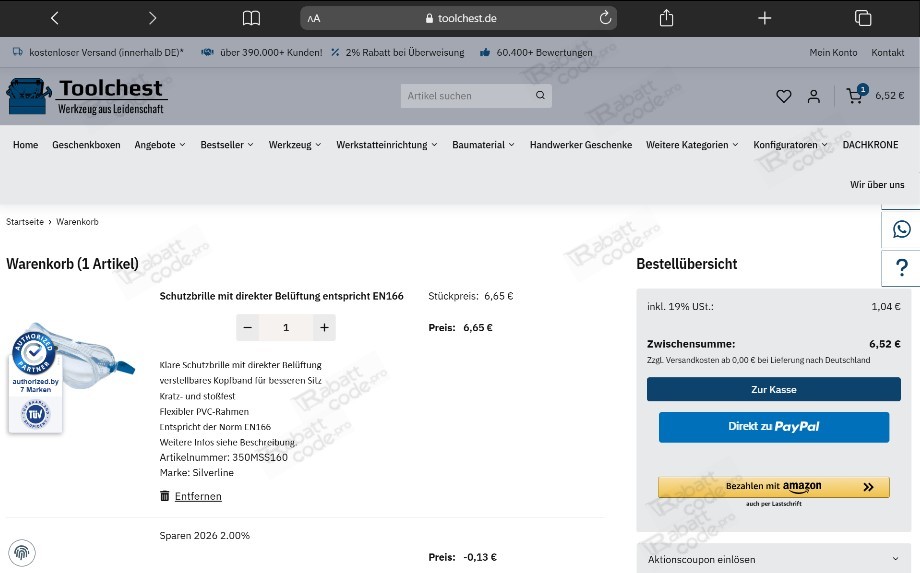Increase quantity with plus button
Image resolution: width=920 pixels, height=573 pixels.
[324, 327]
